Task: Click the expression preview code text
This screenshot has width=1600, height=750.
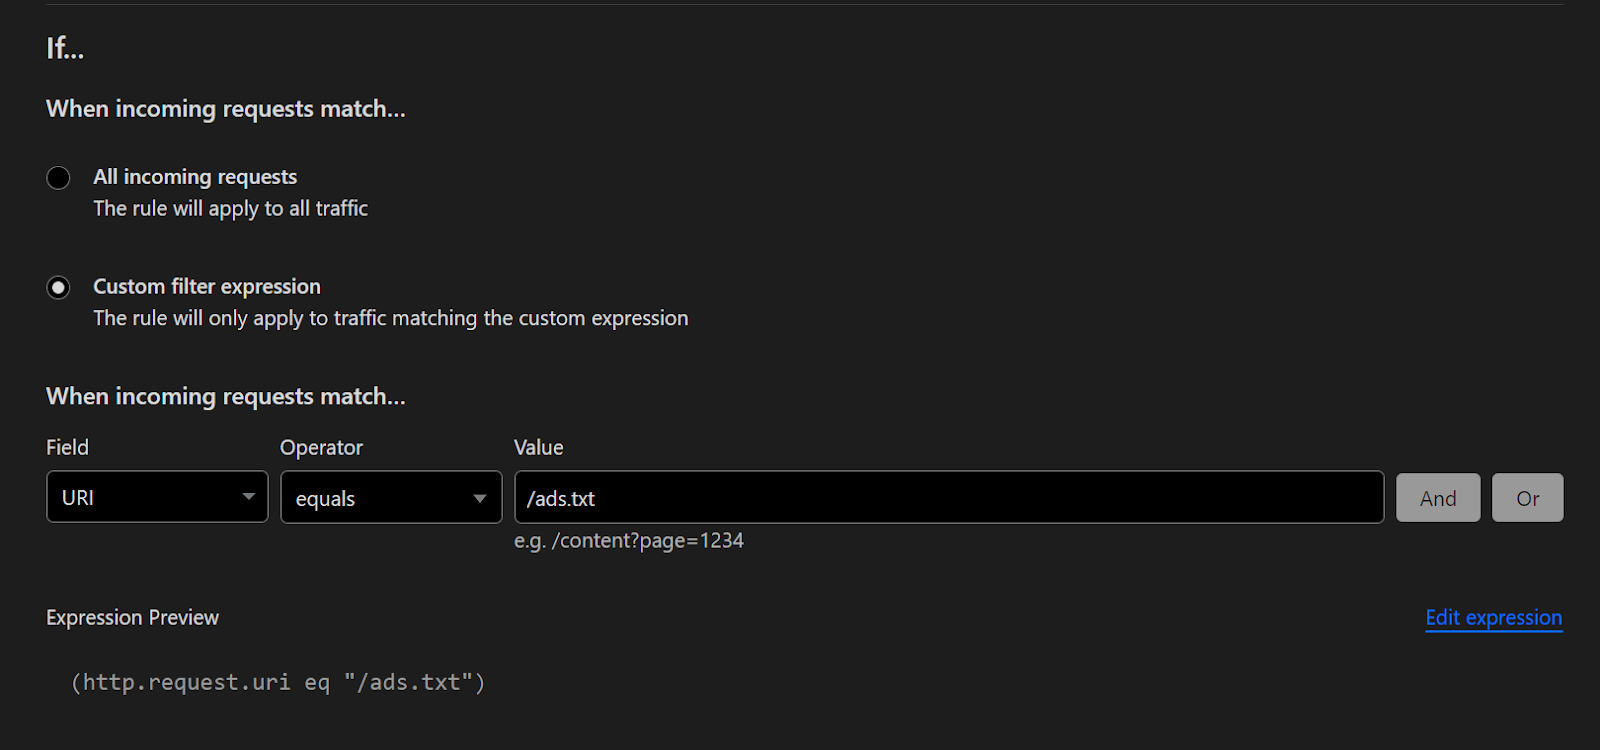Action: pos(278,683)
